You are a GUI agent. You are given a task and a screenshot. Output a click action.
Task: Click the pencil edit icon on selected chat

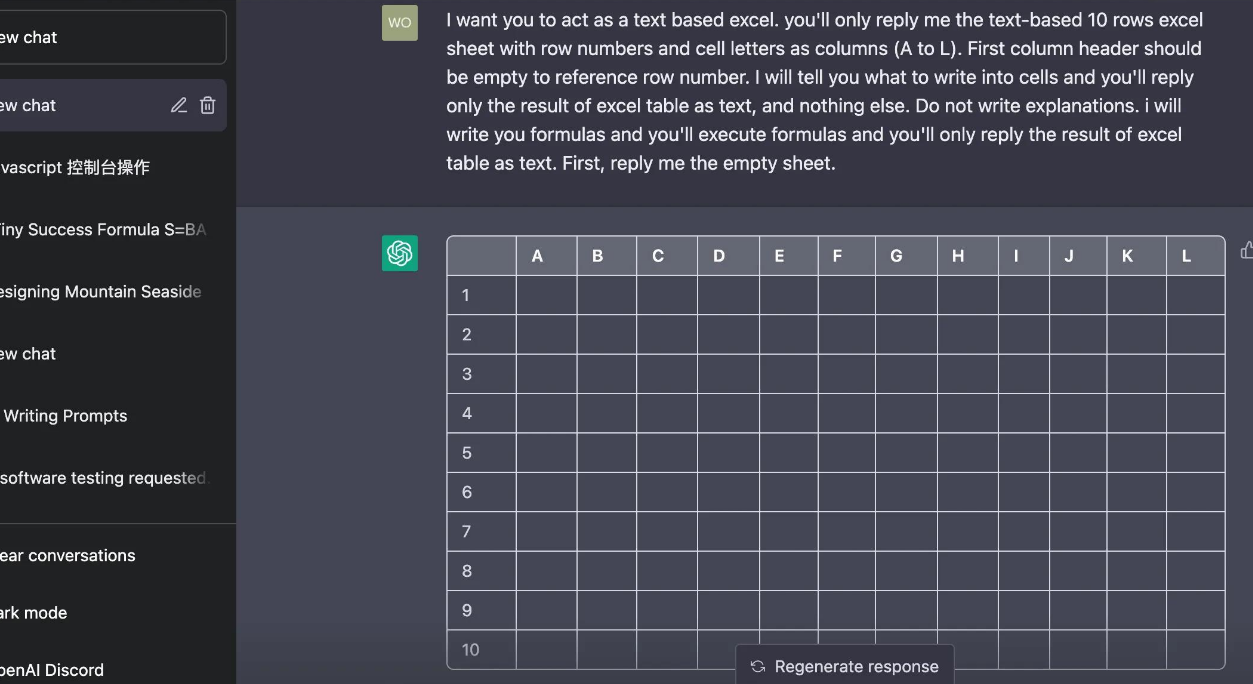(179, 105)
